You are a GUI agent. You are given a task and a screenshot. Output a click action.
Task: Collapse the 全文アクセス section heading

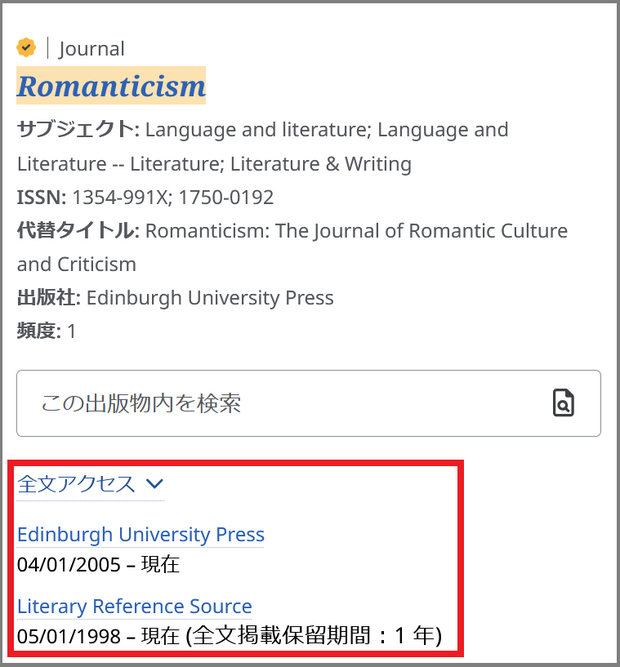[76, 484]
